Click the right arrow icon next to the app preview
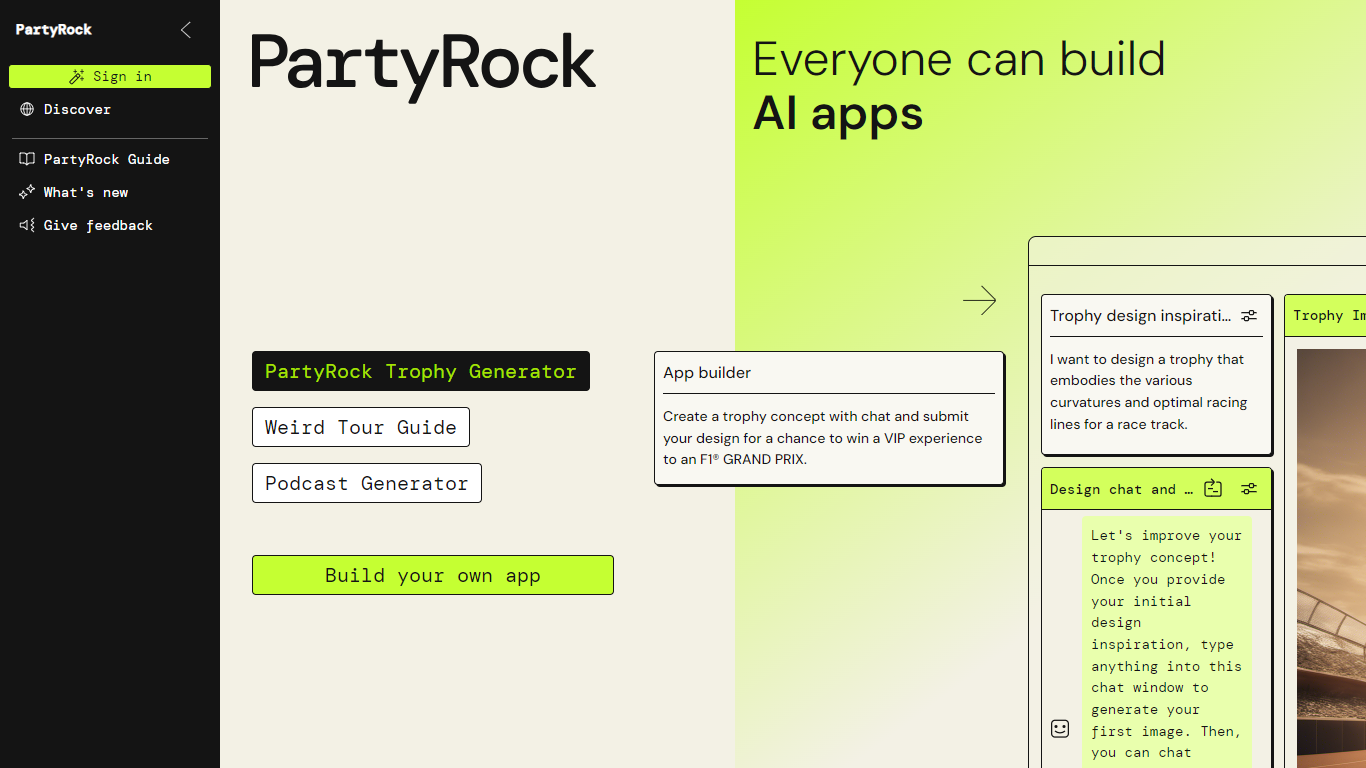1366x768 pixels. coord(980,300)
